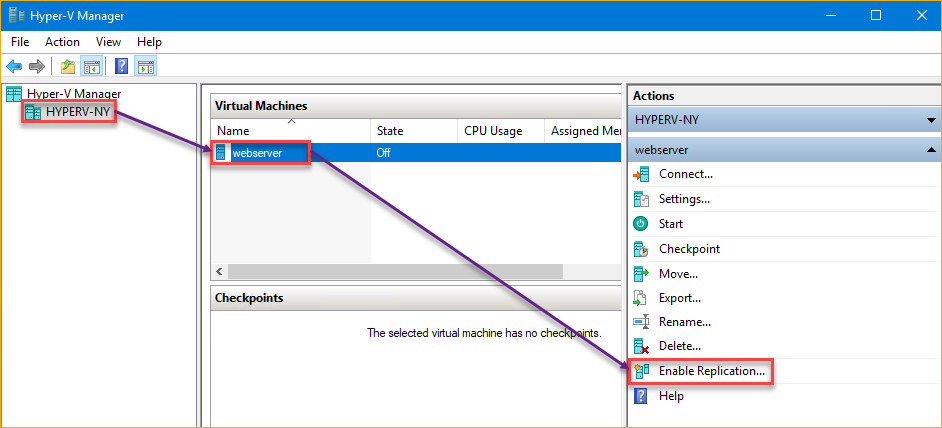Click the Delete icon with red X
942x428 pixels.
click(641, 346)
